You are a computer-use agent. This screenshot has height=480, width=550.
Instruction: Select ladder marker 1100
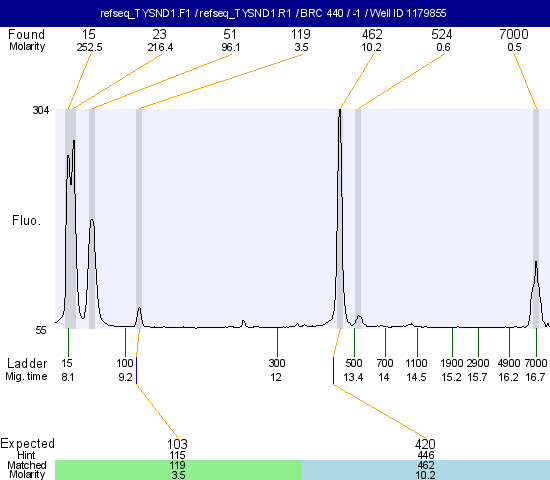click(x=416, y=363)
